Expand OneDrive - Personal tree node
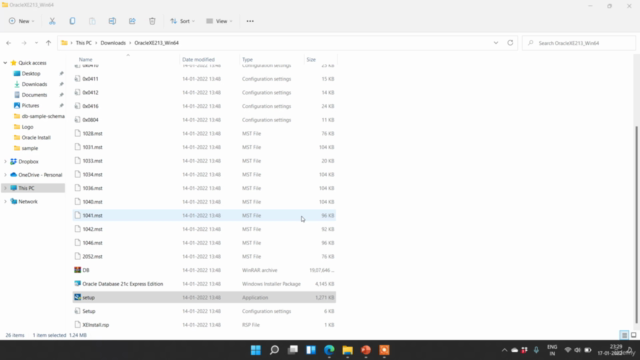Image resolution: width=640 pixels, height=360 pixels. (x=5, y=175)
